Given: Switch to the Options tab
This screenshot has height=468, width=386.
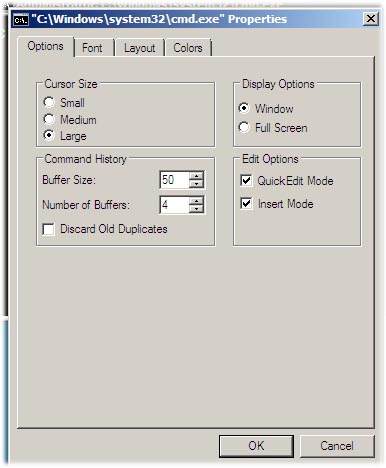Looking at the screenshot, I should pyautogui.click(x=46, y=46).
